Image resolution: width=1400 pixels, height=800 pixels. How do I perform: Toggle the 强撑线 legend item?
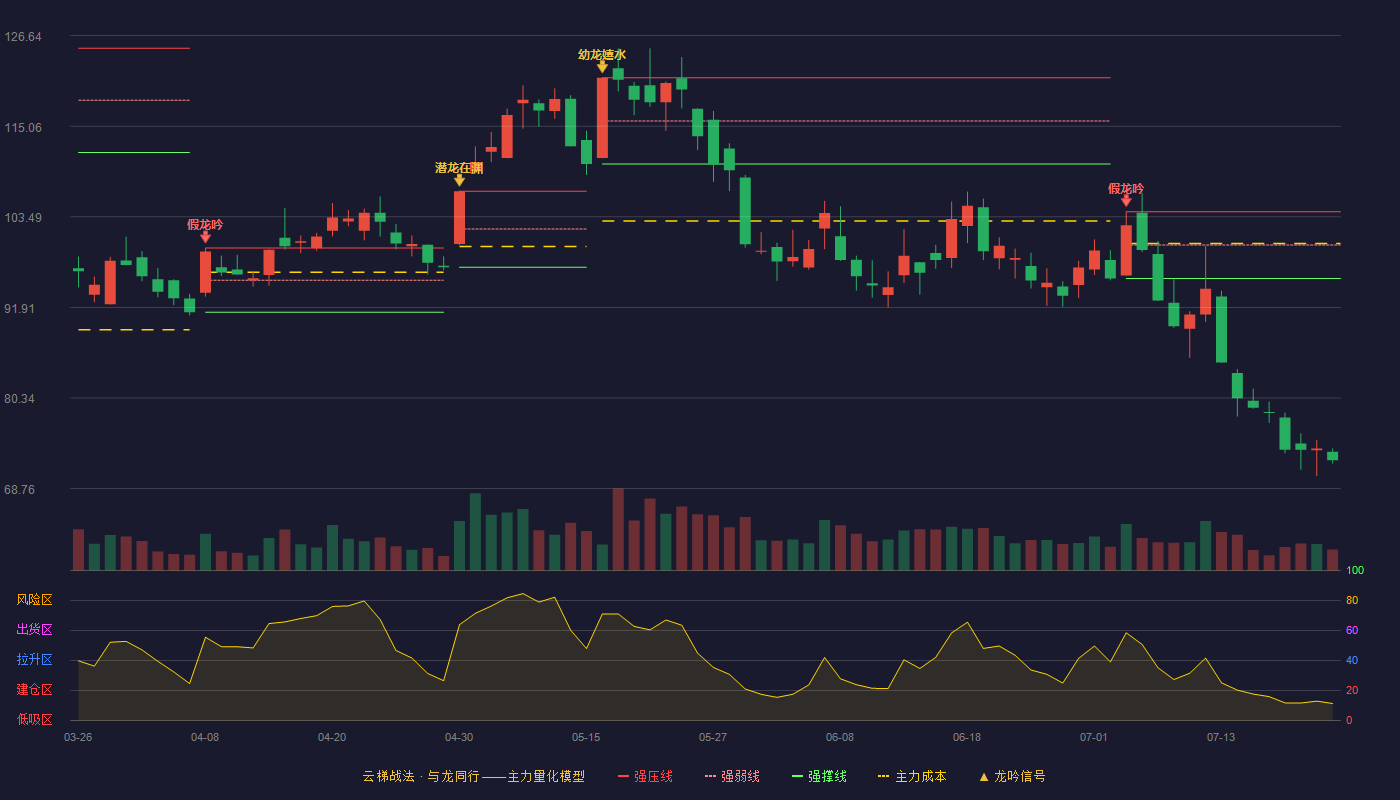[x=819, y=776]
